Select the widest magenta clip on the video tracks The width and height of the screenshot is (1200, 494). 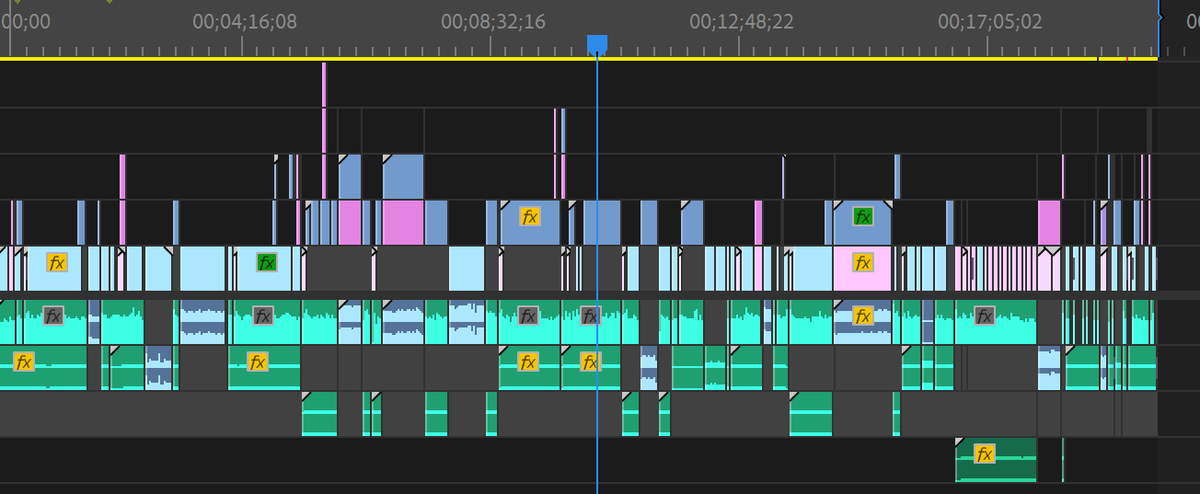pyautogui.click(x=404, y=222)
